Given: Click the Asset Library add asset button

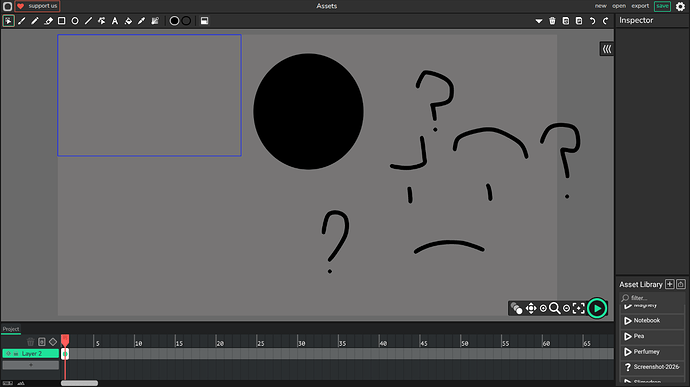Looking at the screenshot, I should 670,284.
